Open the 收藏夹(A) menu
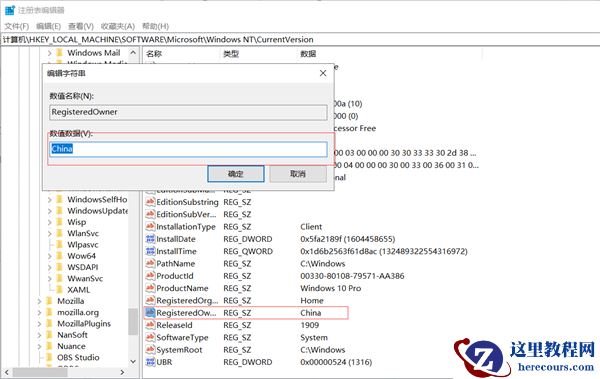The width and height of the screenshot is (600, 379). click(117, 26)
